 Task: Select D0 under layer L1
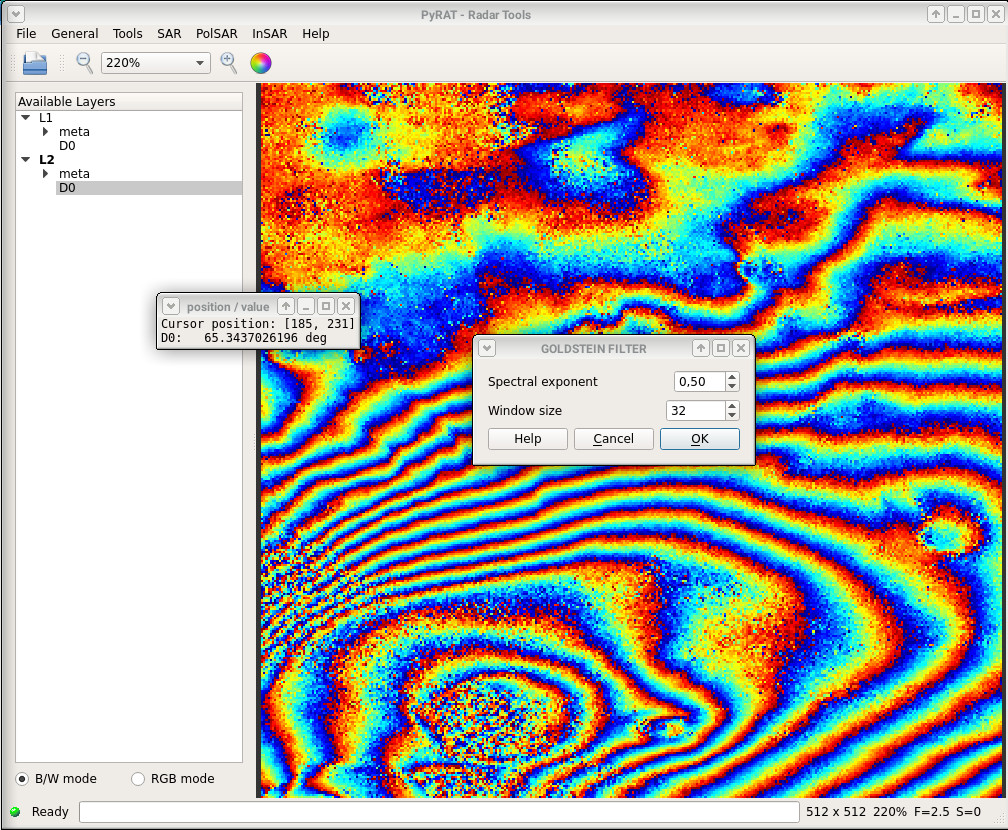(67, 145)
